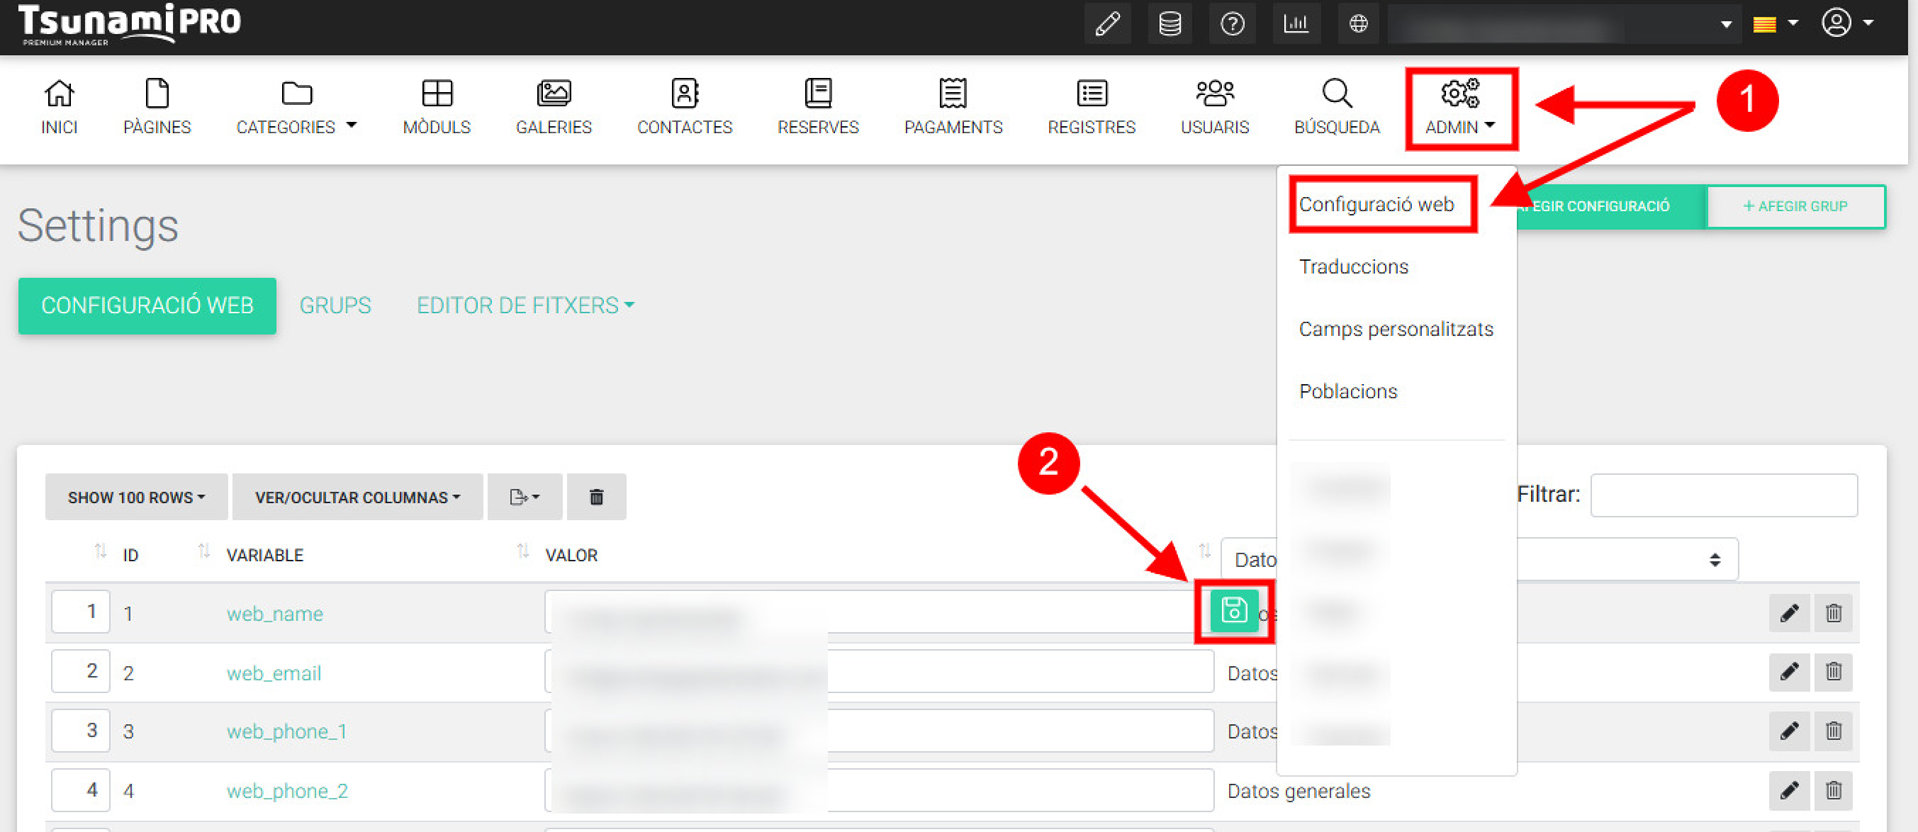Open the Galeries section
Screen dimensions: 1918x832
coord(554,107)
